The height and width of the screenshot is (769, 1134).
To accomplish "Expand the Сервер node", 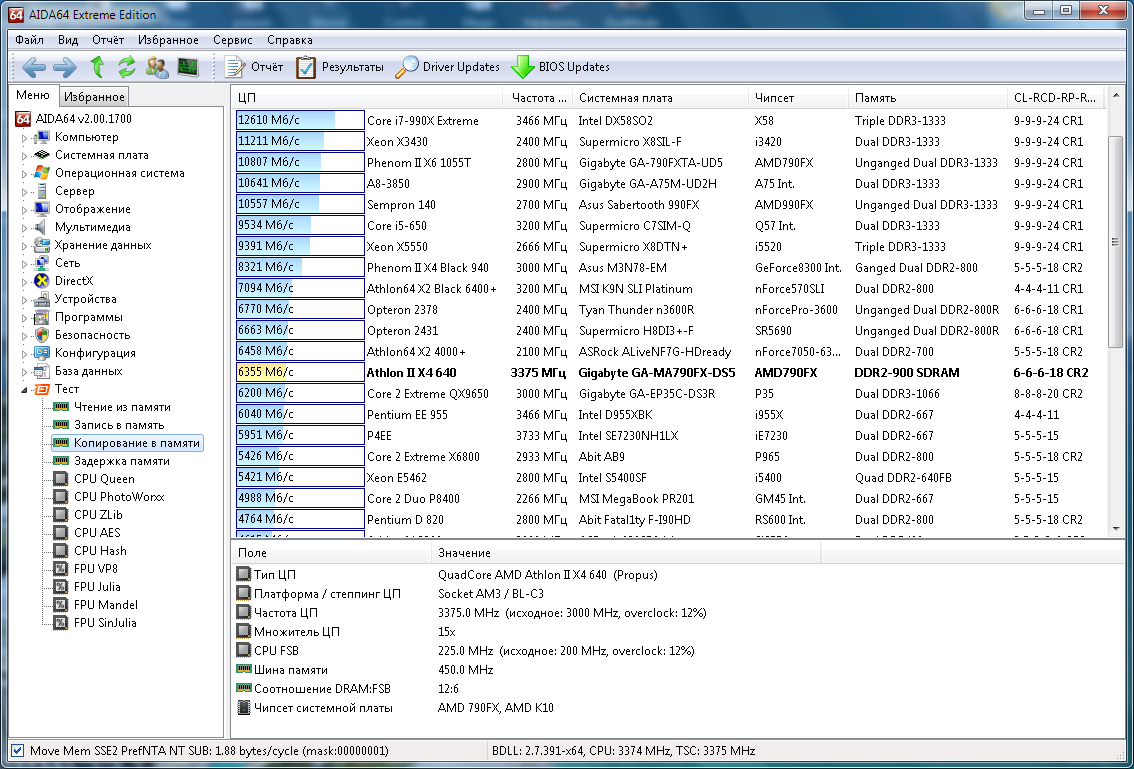I will coord(25,192).
